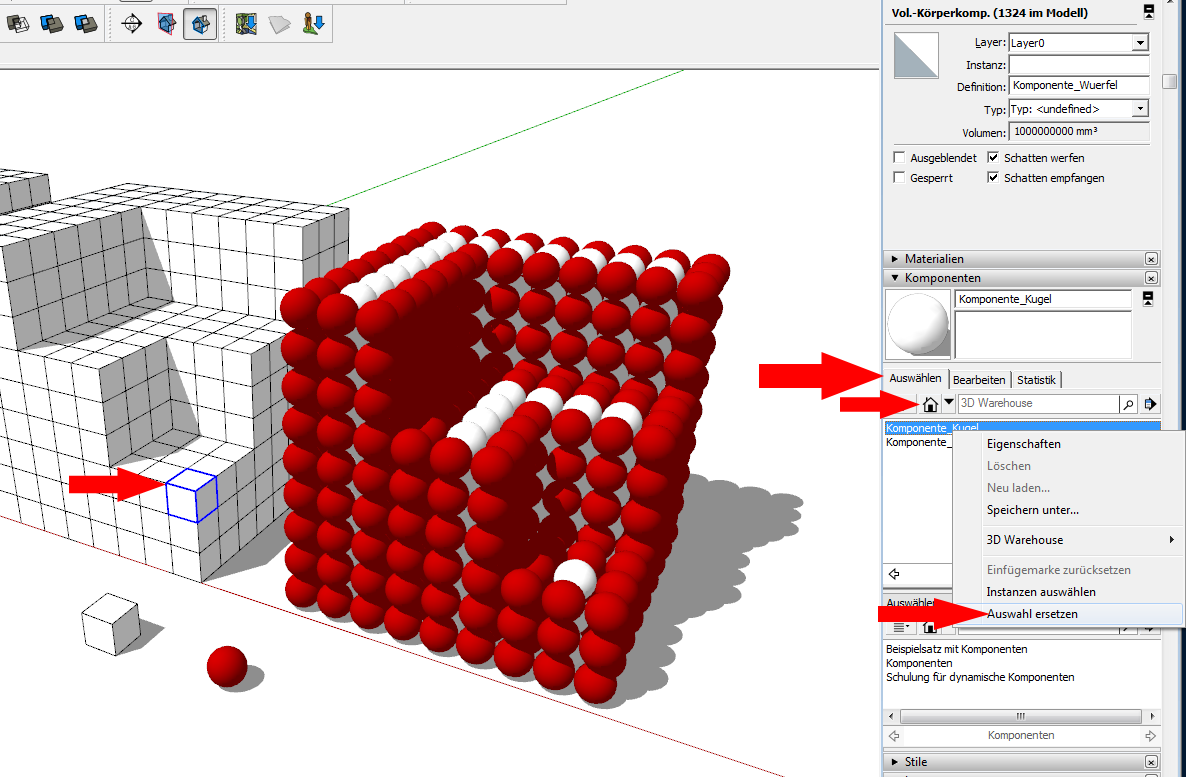
Task: Expand the Materialien panel
Action: [895, 259]
